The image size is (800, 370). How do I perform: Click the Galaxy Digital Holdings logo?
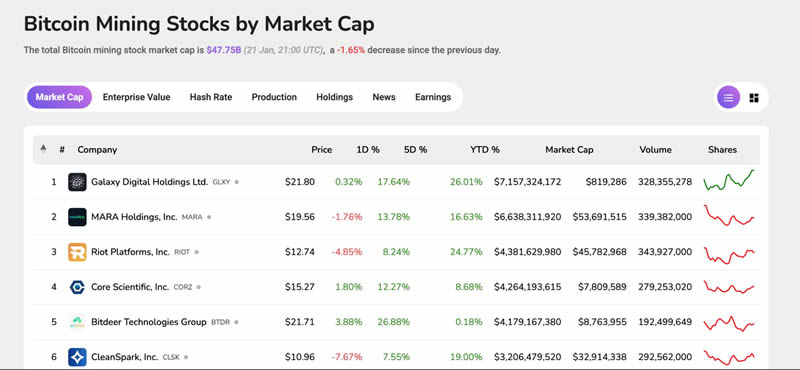[77, 182]
